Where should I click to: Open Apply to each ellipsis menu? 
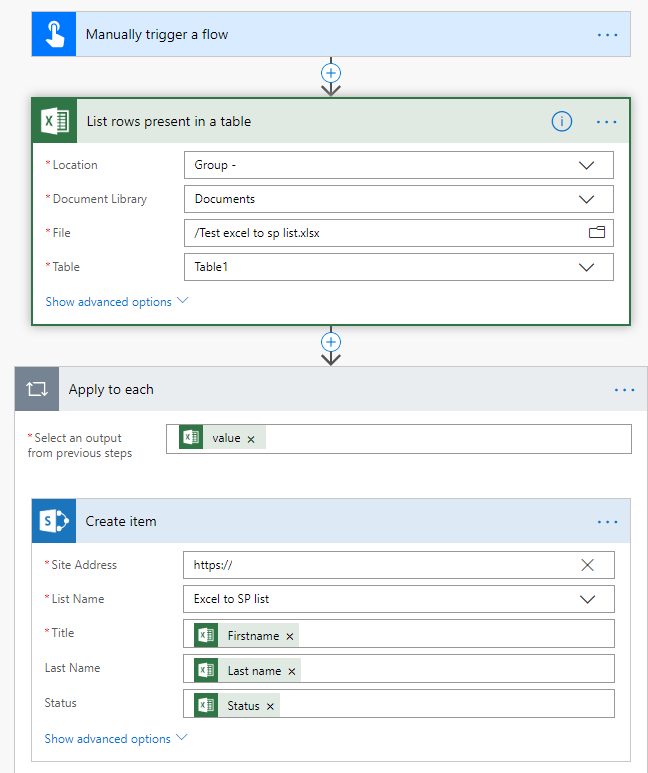click(x=624, y=390)
